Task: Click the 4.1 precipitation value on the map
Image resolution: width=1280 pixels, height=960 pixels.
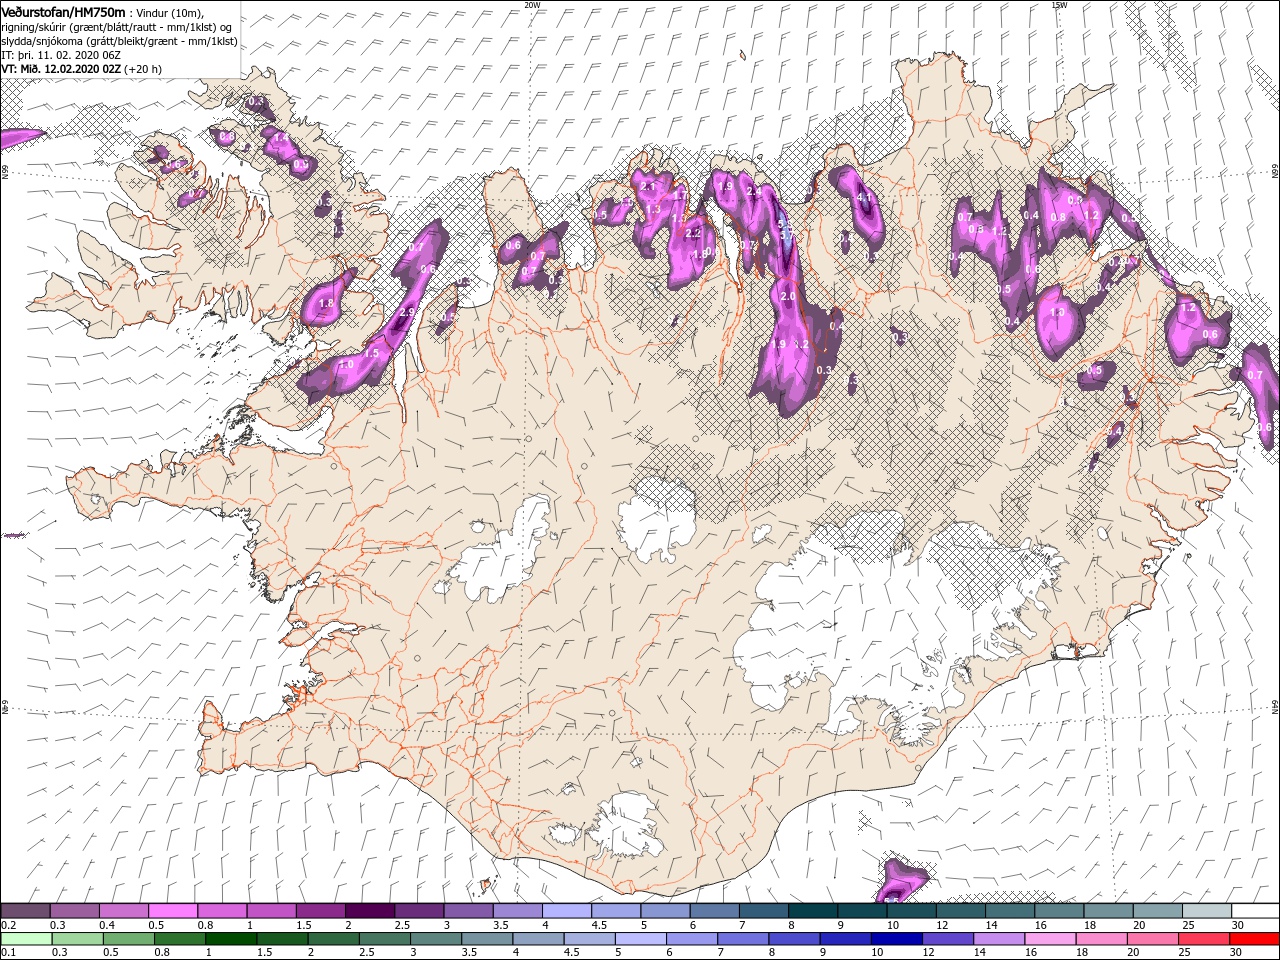Action: [865, 197]
